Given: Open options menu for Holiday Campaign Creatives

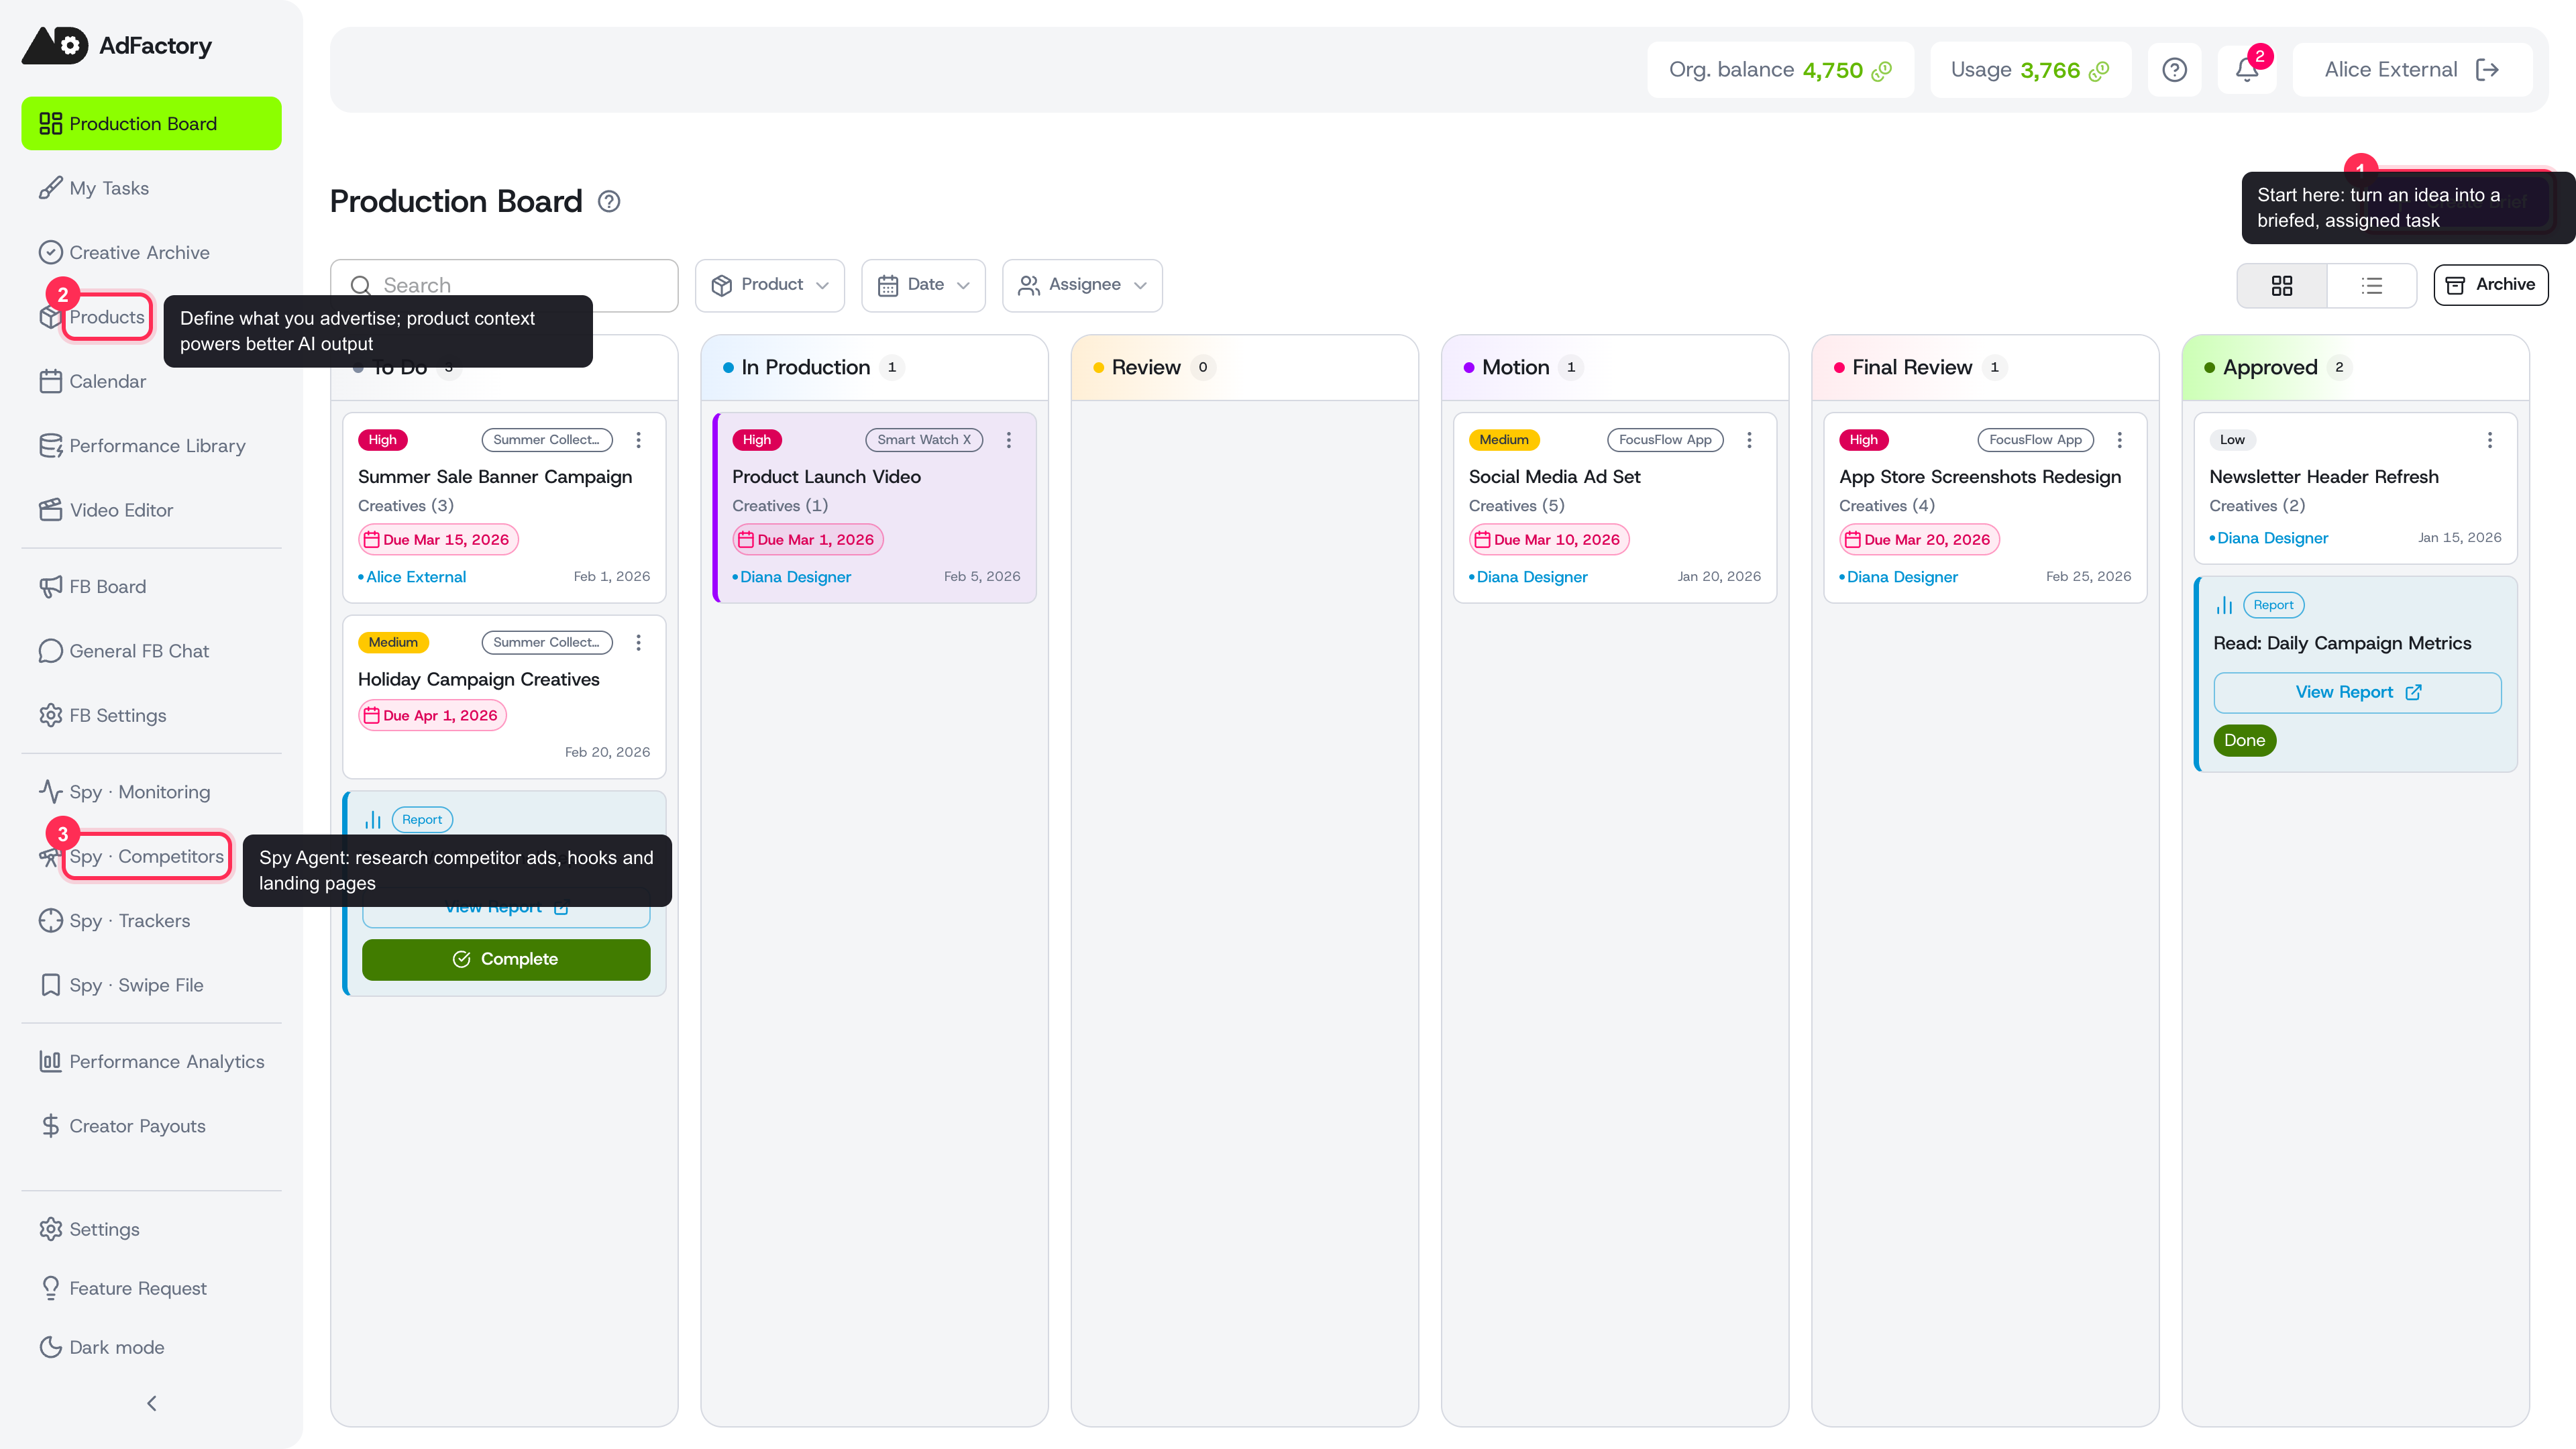Looking at the screenshot, I should click(638, 642).
